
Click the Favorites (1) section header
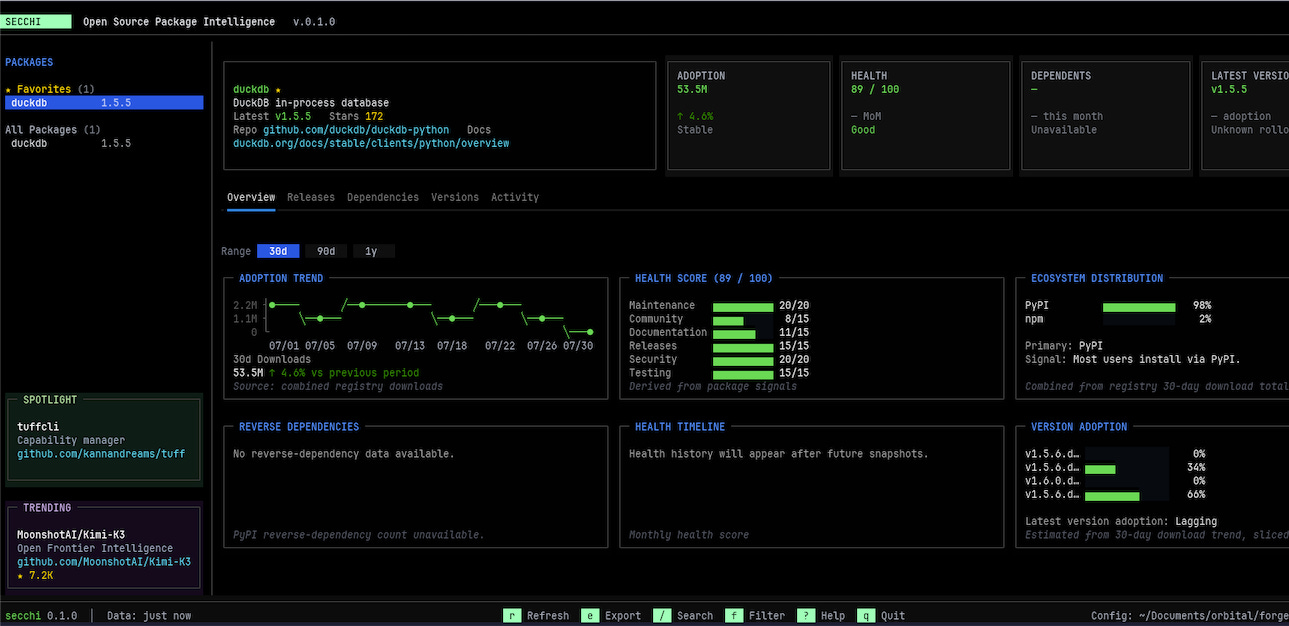tap(50, 89)
